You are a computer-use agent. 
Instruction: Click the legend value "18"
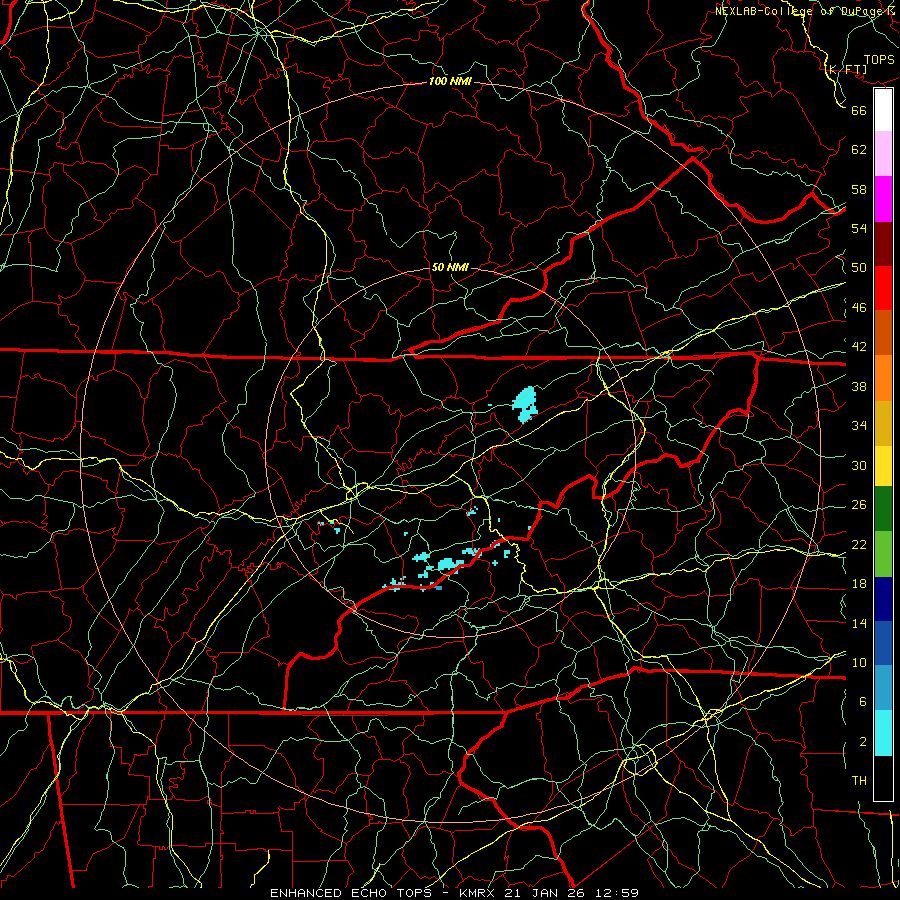tap(859, 584)
